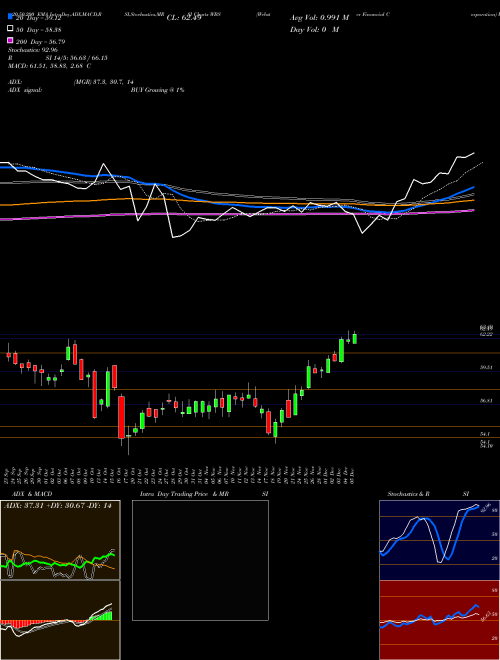Image resolution: width=500 pixels, height=660 pixels.
Task: Click the 'ADX & MACD' panel title
Action: point(32,494)
